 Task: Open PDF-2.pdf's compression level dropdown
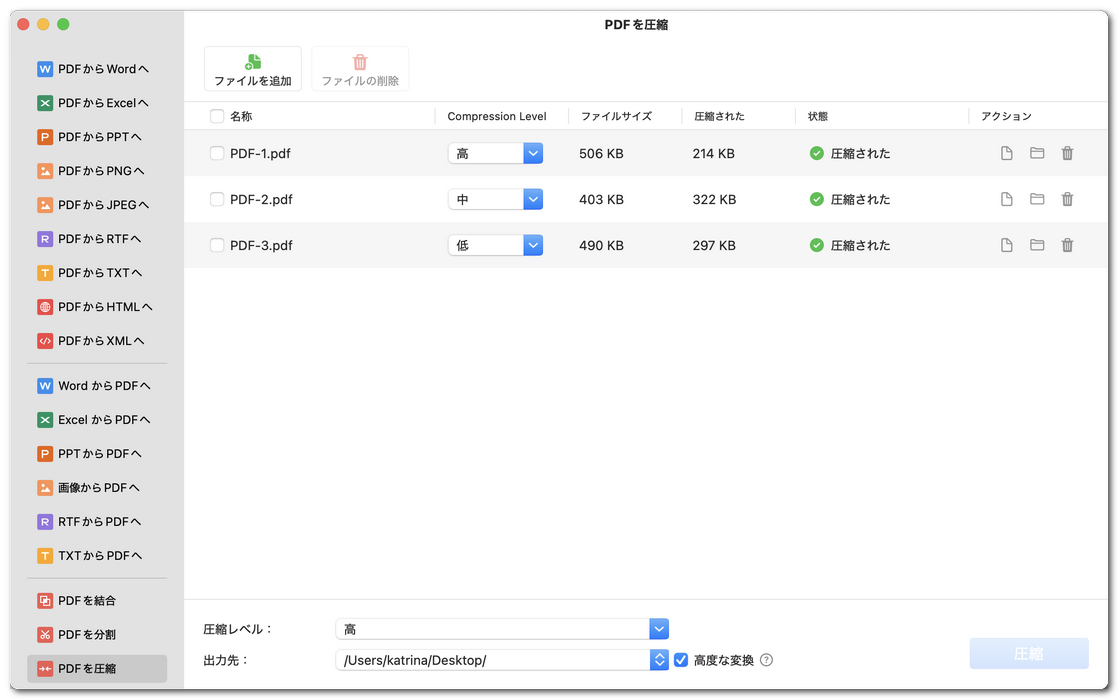pos(533,199)
